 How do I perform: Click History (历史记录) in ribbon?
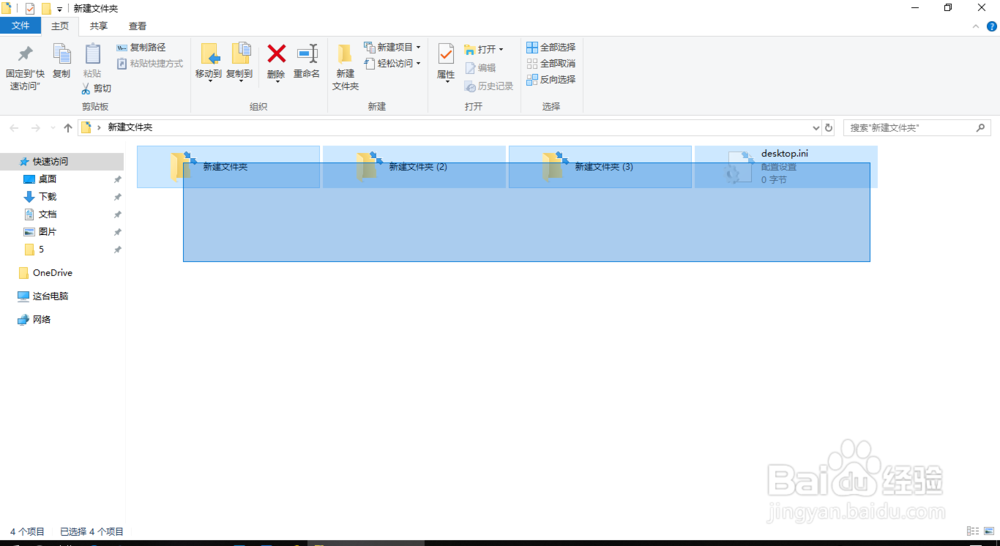tap(489, 86)
